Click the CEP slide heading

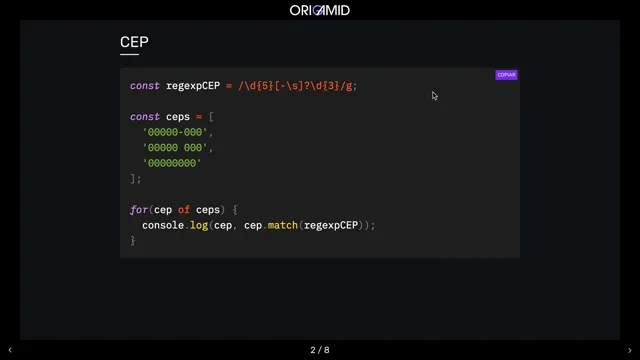(x=134, y=42)
